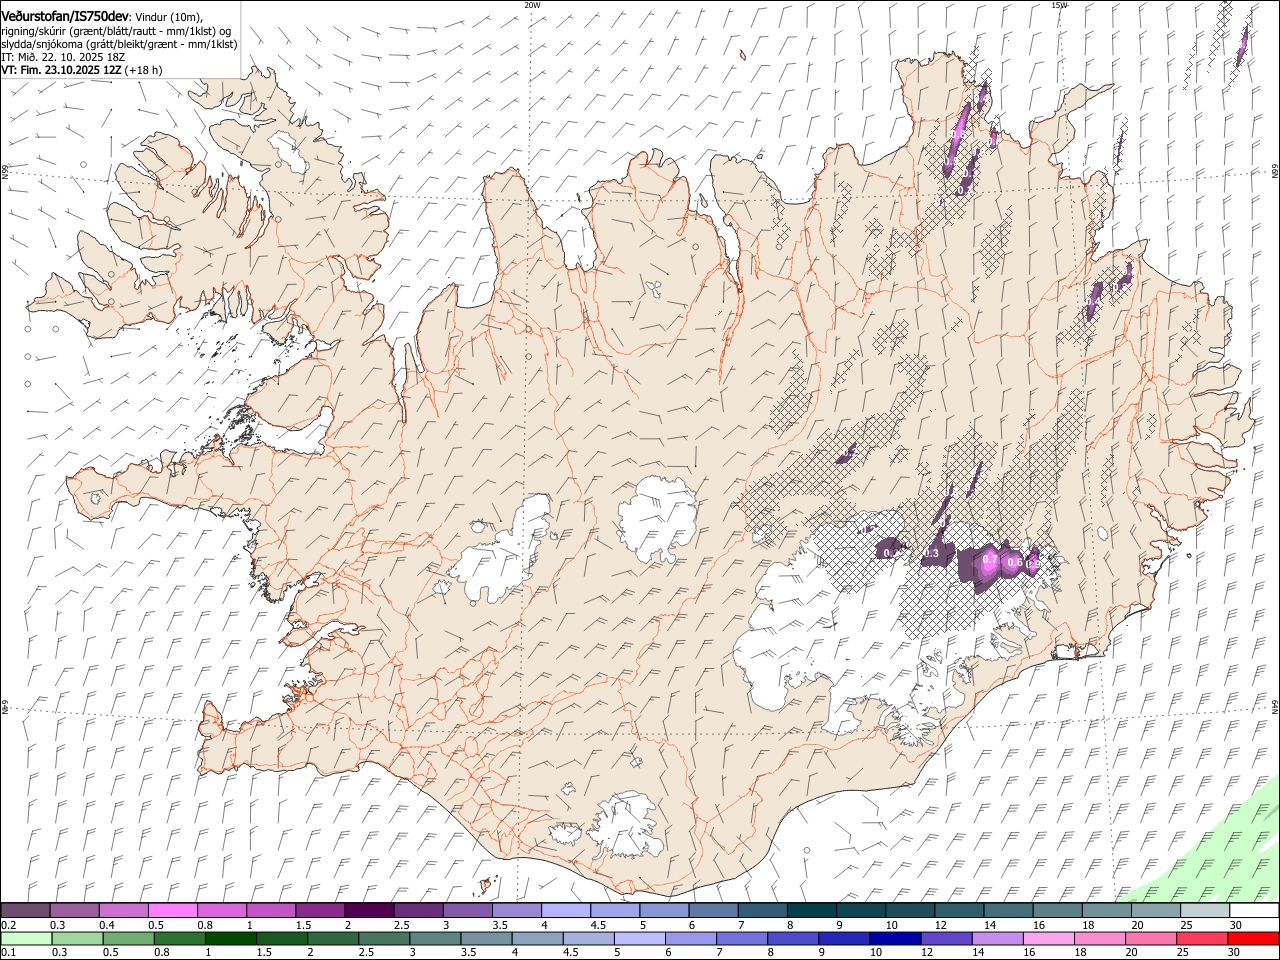Click the 0.6 snowfall value on the map

click(x=1014, y=563)
